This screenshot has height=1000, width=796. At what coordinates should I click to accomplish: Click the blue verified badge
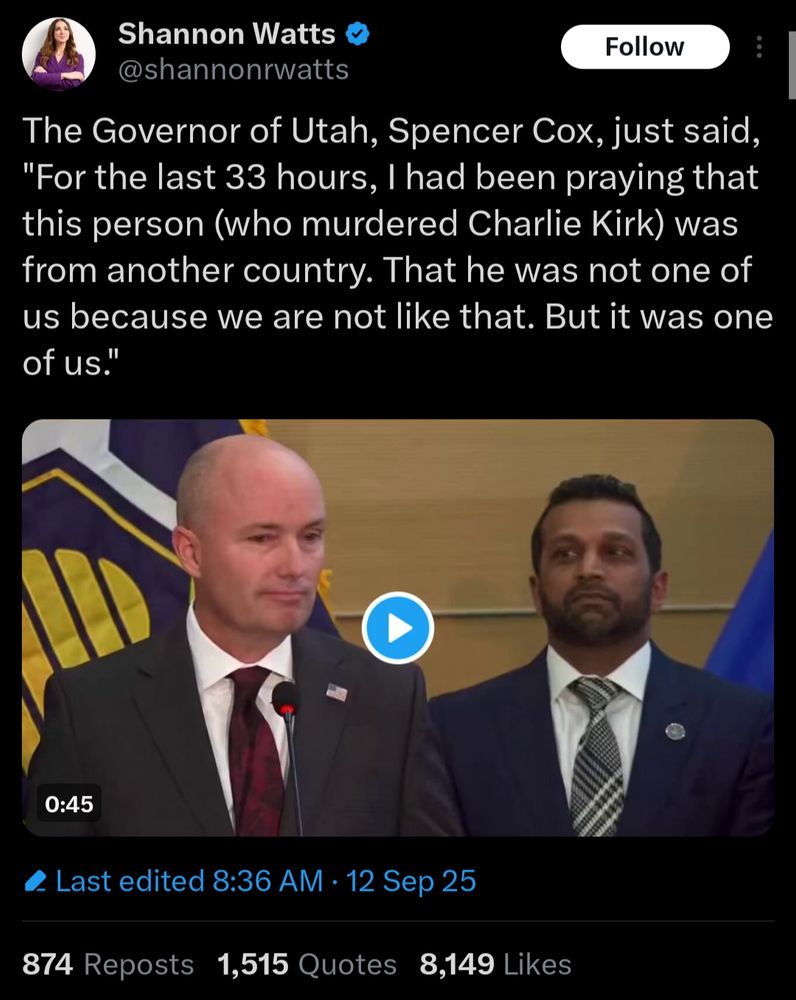(357, 34)
